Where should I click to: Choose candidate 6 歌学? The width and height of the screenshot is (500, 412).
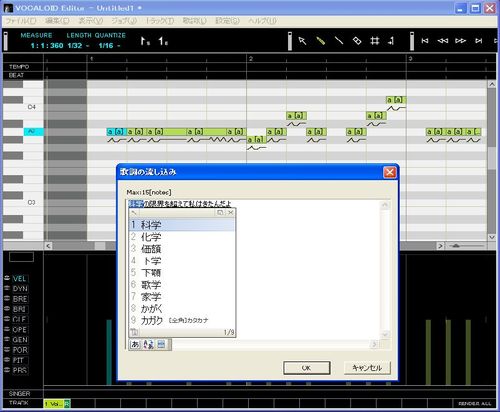pyautogui.click(x=182, y=285)
